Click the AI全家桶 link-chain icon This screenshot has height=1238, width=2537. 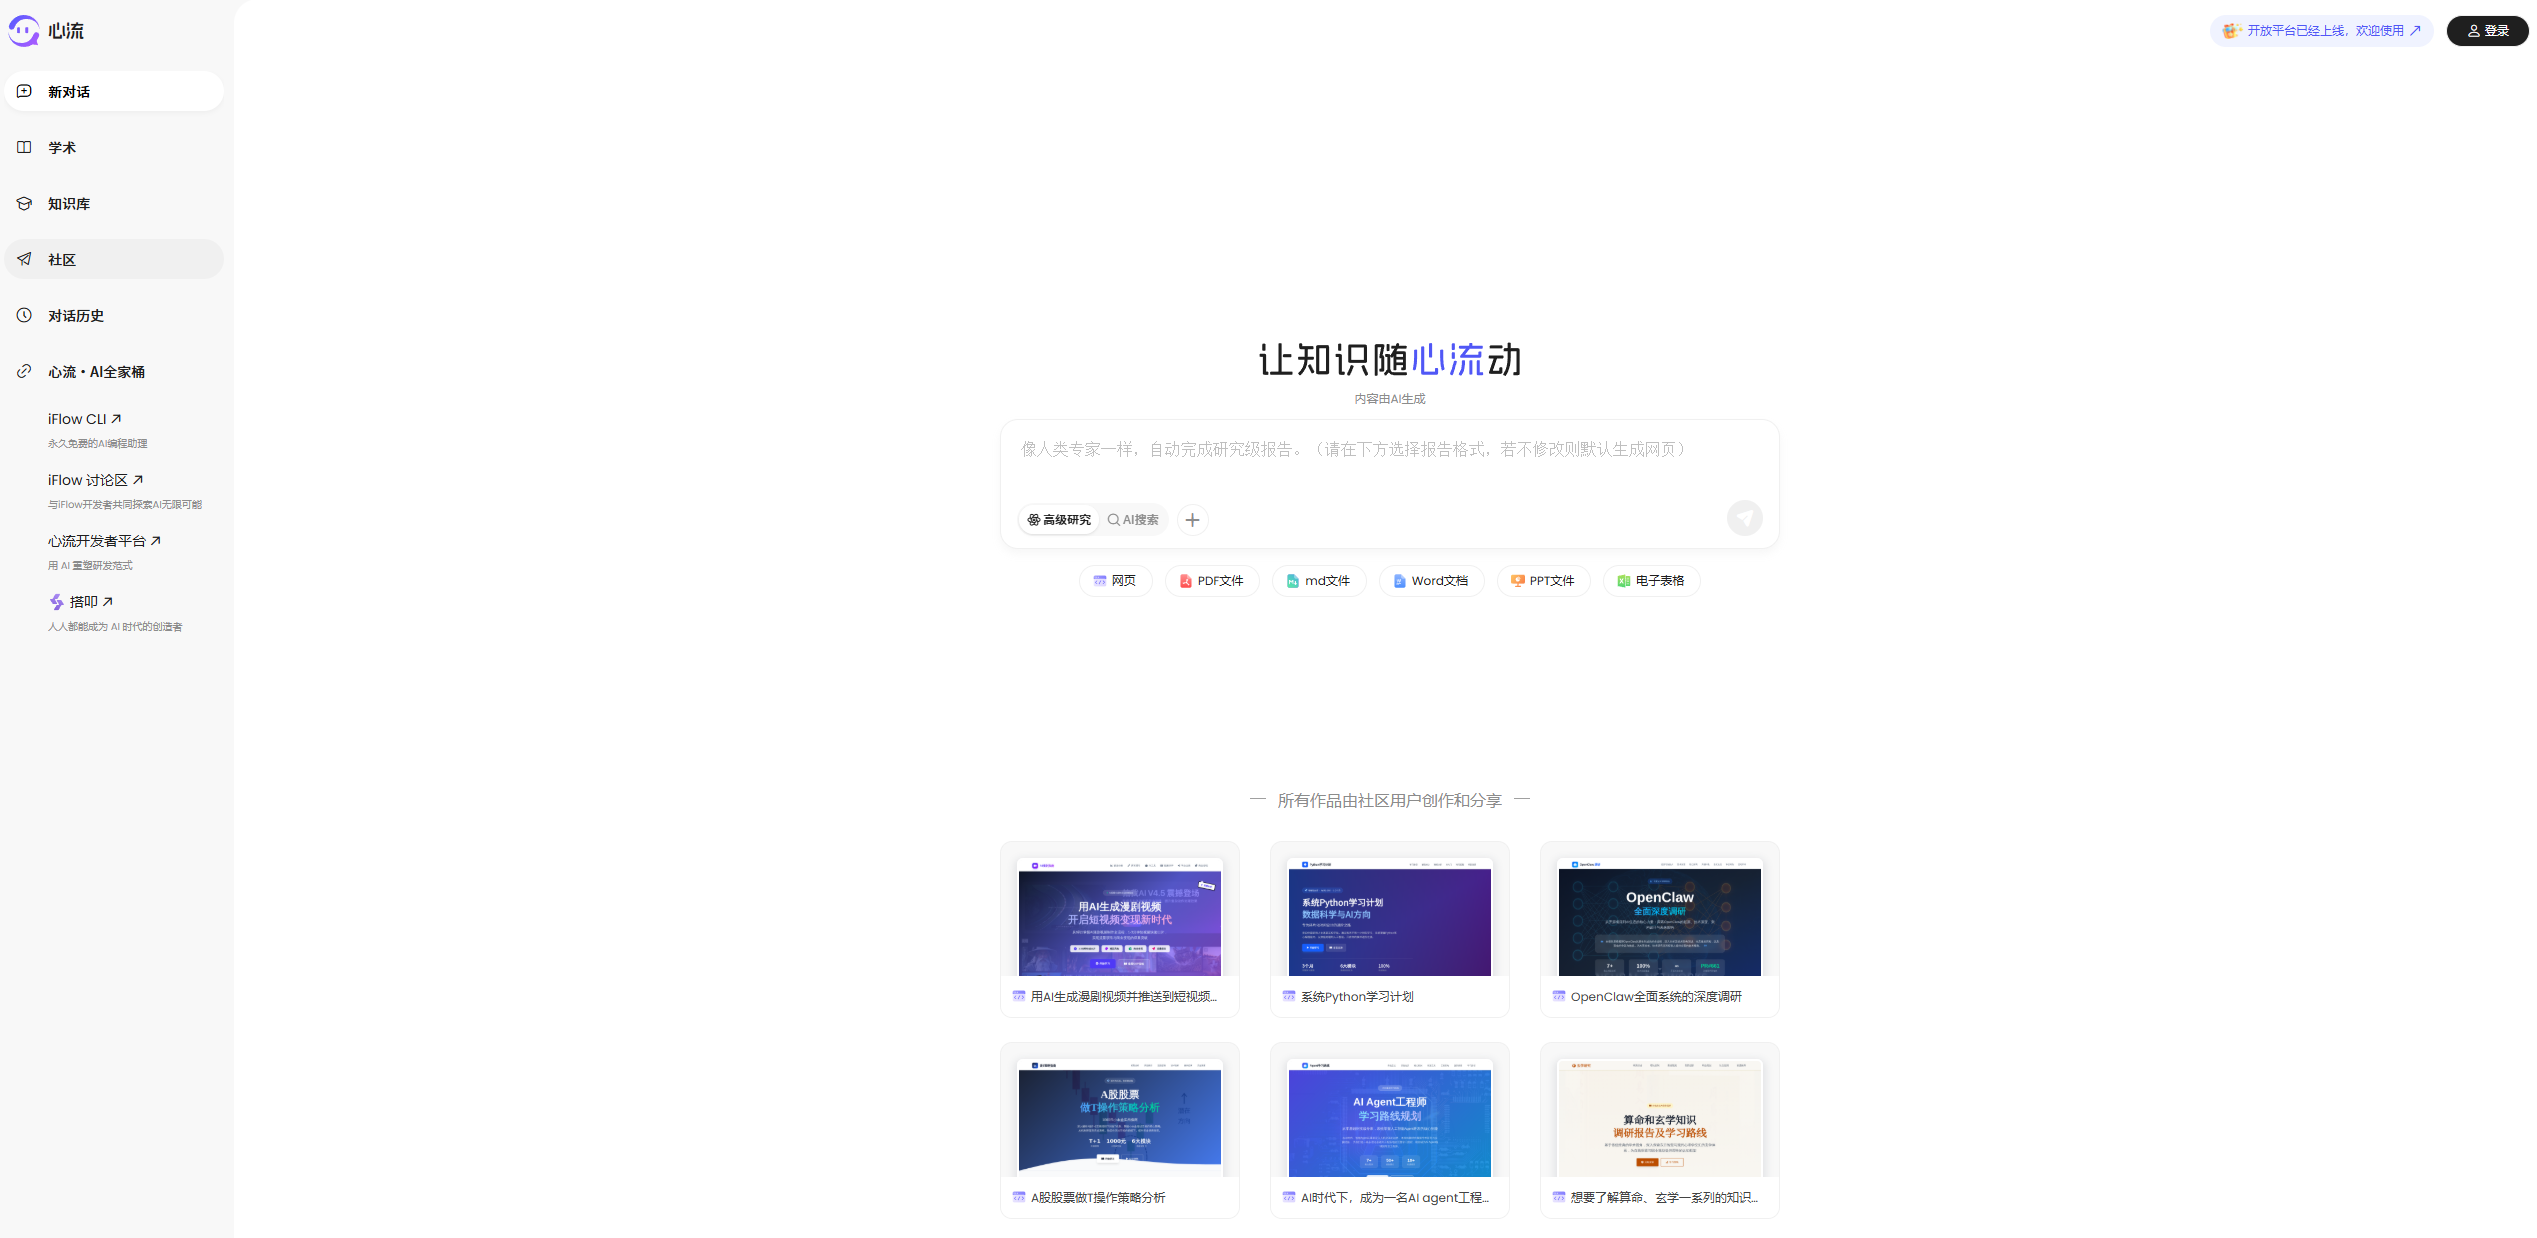(x=24, y=371)
